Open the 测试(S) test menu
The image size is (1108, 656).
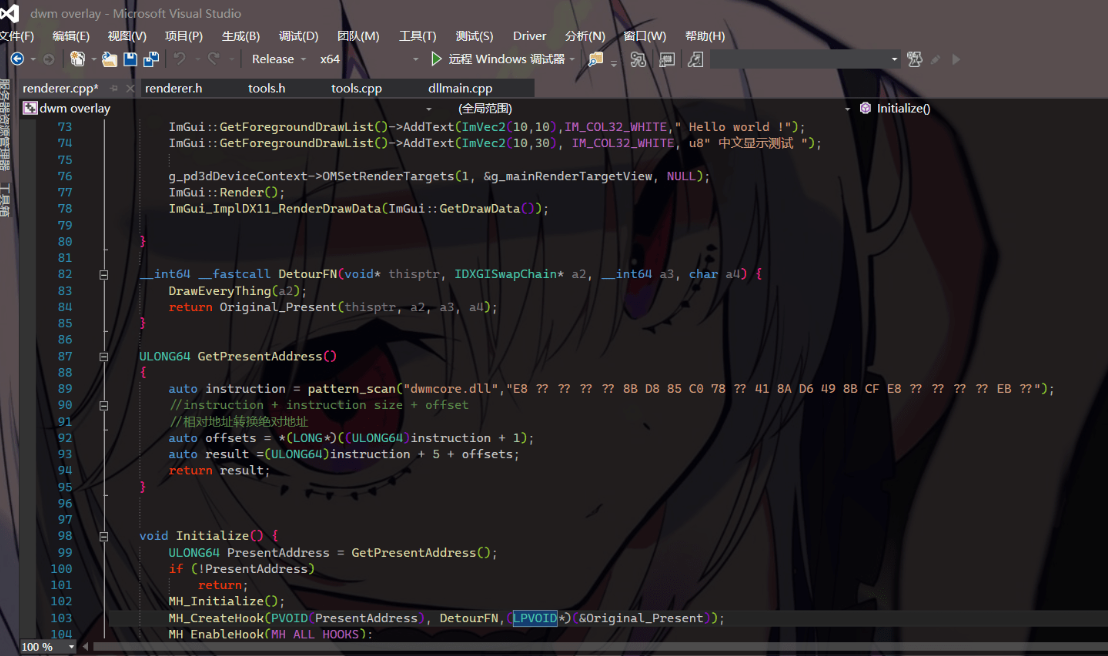tap(474, 36)
